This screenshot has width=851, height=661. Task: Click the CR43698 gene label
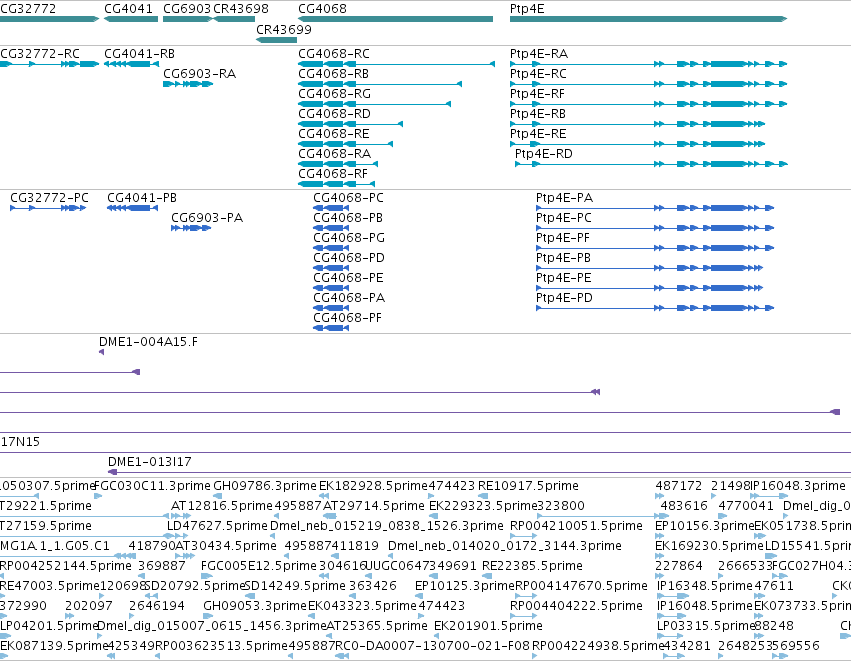click(x=240, y=9)
